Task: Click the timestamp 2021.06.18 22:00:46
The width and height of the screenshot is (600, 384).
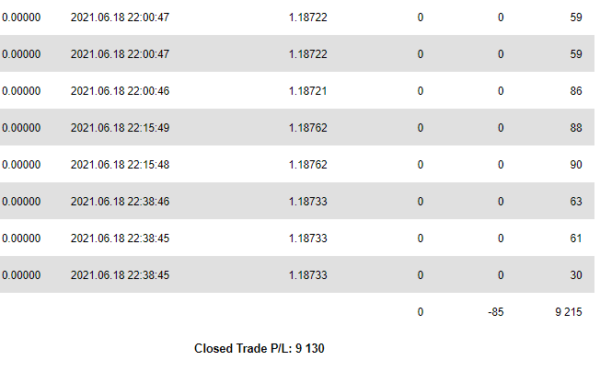Action: click(x=120, y=91)
